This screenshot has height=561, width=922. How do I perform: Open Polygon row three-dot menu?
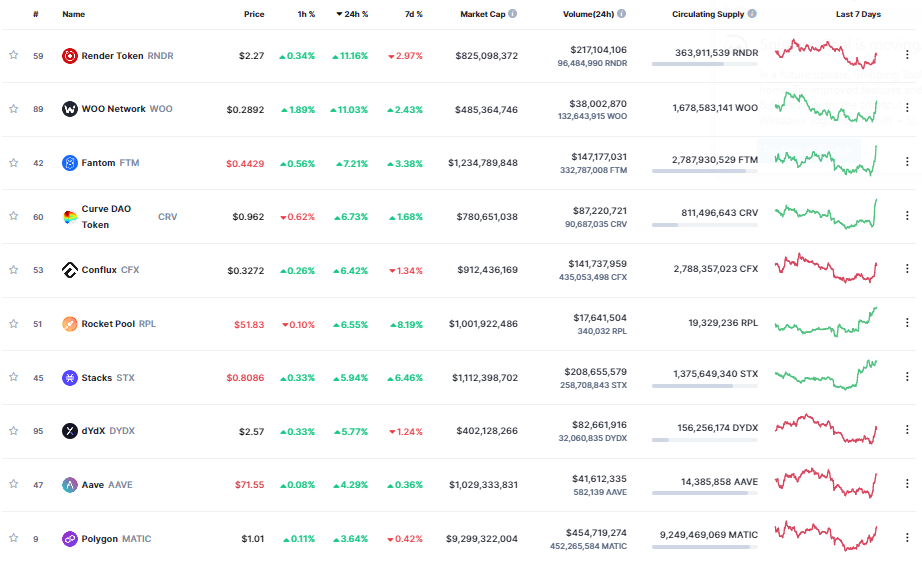[x=907, y=537]
